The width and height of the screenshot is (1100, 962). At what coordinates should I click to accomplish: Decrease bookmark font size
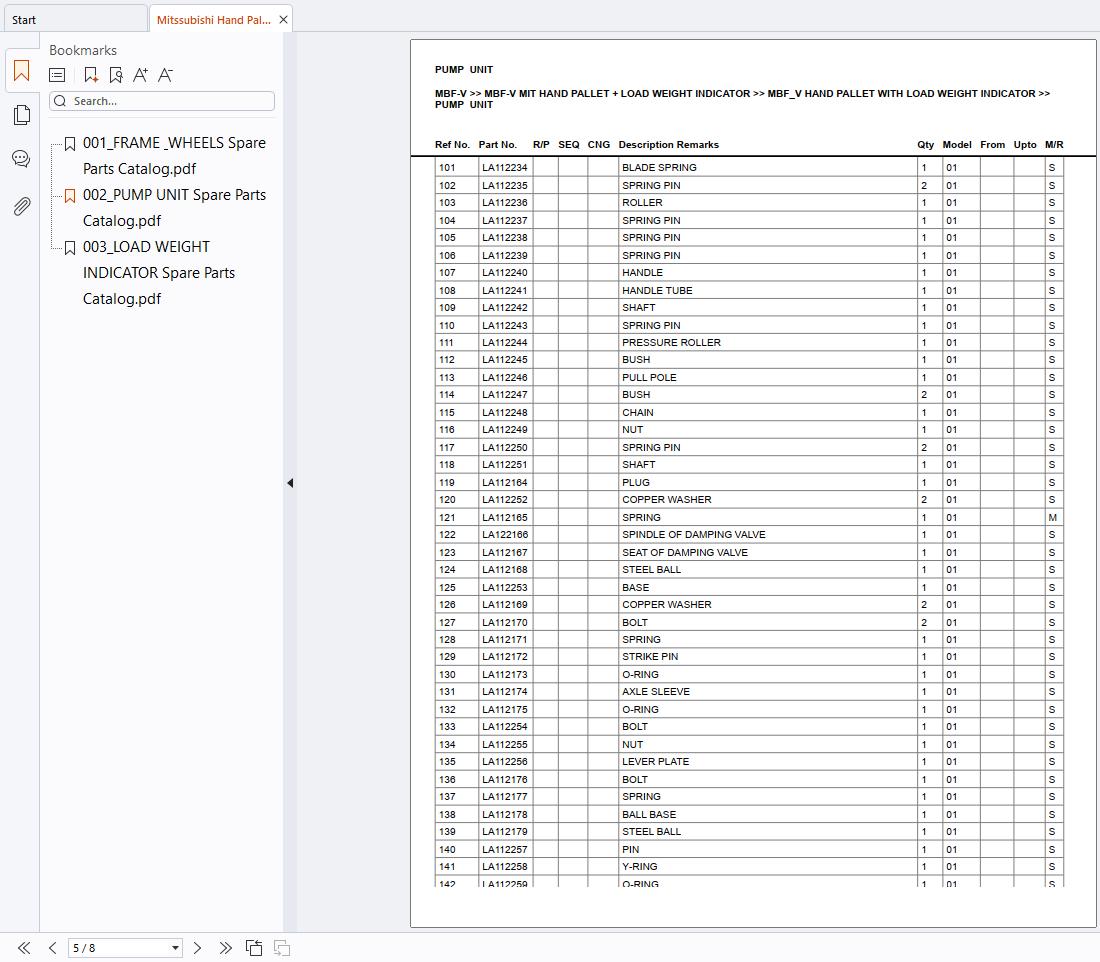click(x=166, y=75)
